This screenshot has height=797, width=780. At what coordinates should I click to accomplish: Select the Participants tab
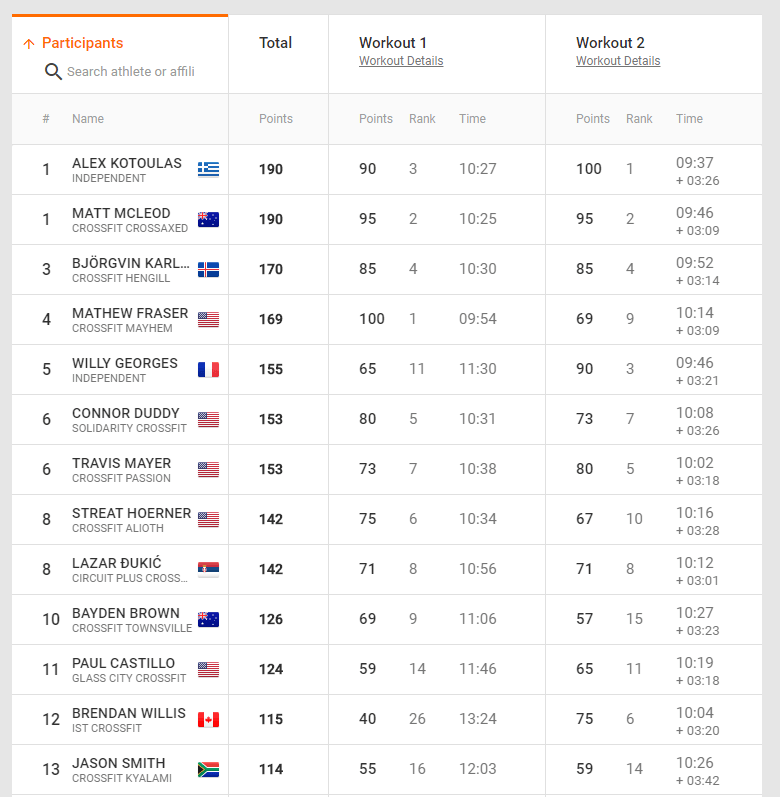point(82,43)
